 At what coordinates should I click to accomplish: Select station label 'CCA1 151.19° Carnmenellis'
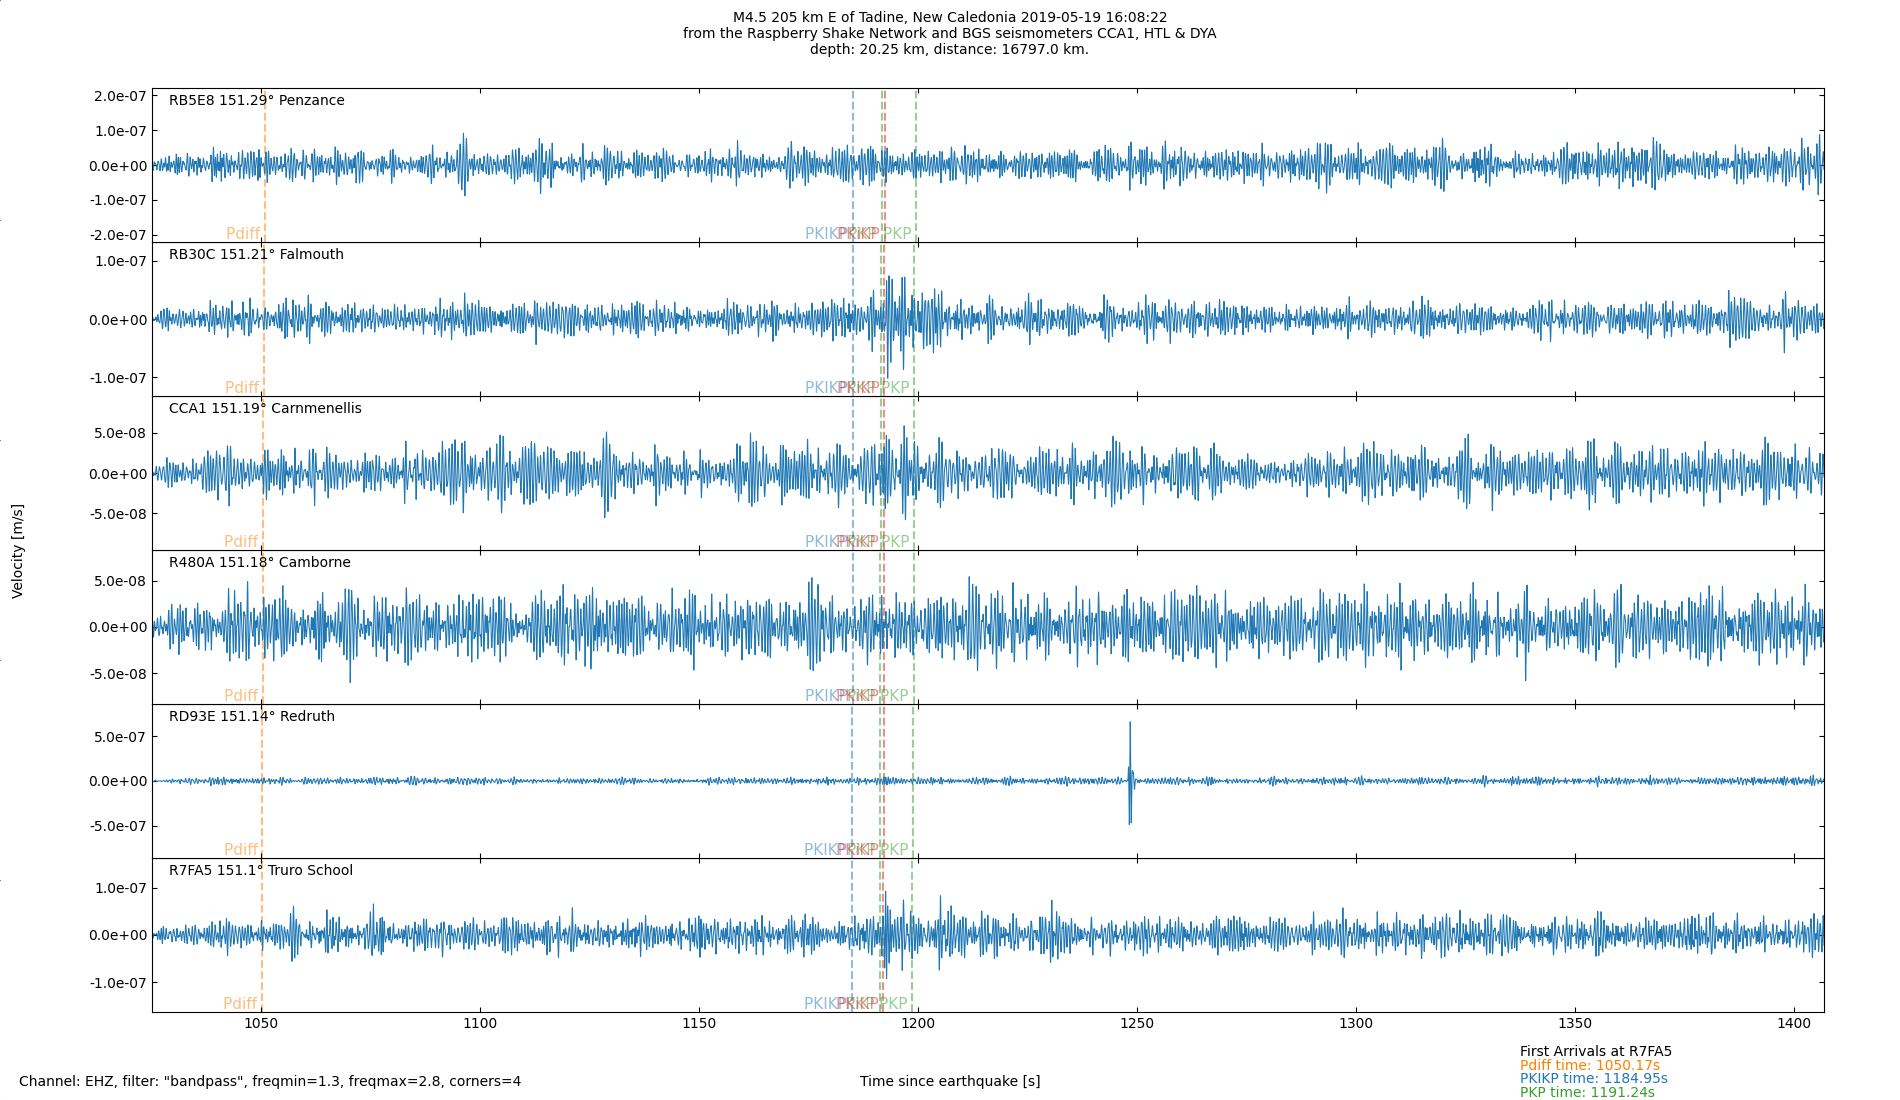[x=265, y=408]
